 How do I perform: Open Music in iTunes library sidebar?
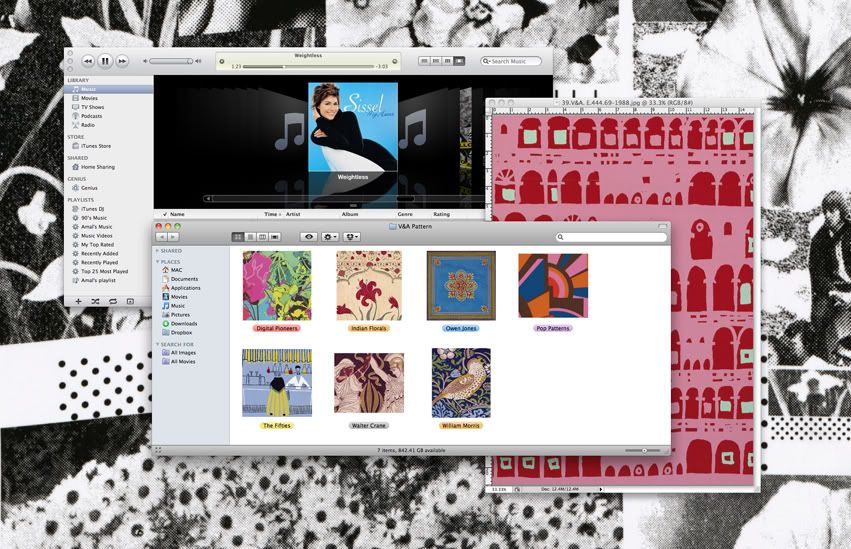[109, 89]
